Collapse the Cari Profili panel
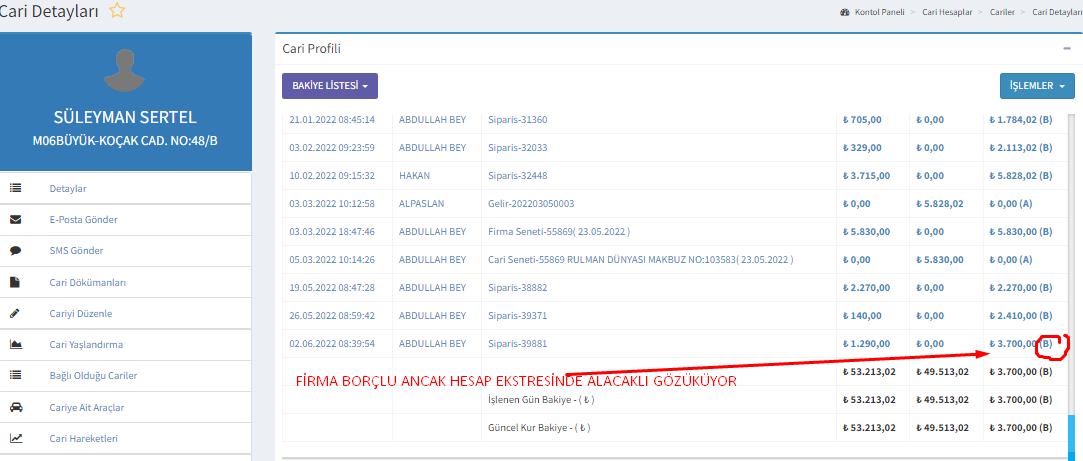Screen dimensions: 1083x461 pos(1067,48)
